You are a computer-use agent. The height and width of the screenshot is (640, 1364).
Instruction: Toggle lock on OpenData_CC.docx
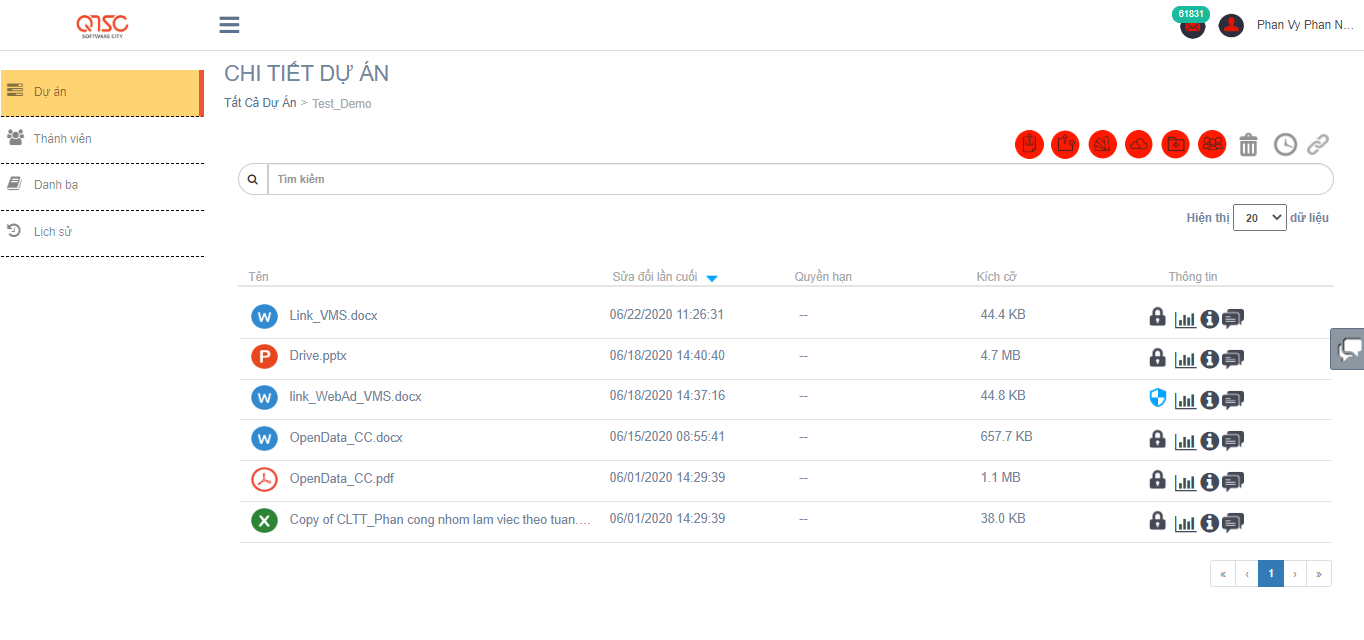coord(1157,440)
